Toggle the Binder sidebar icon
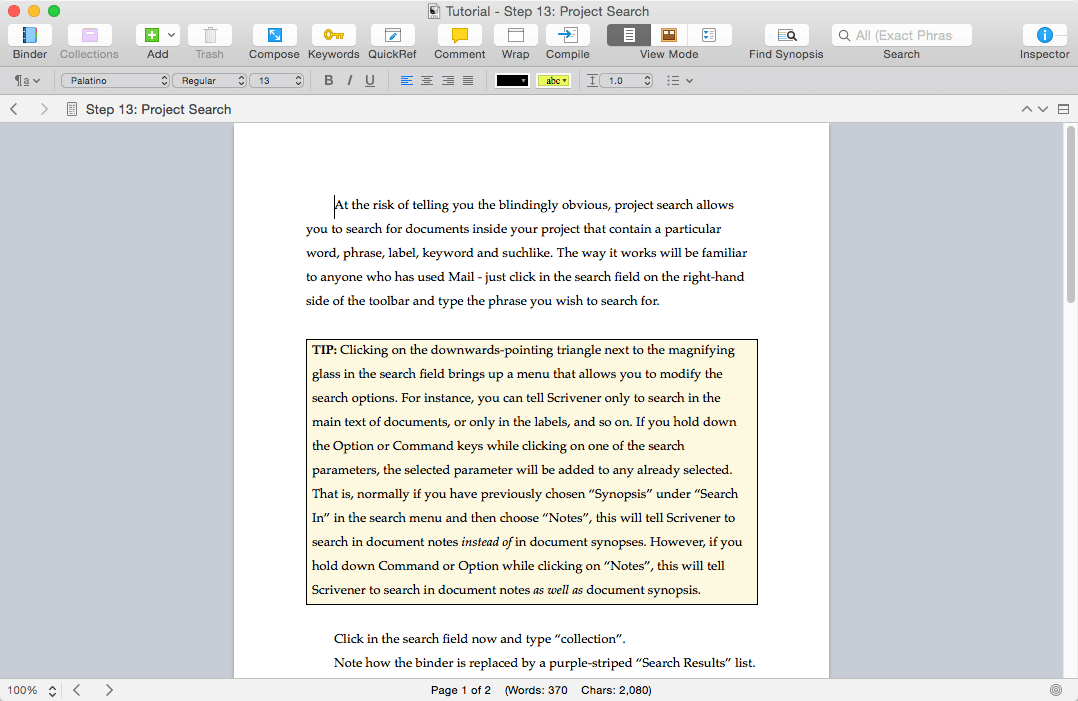This screenshot has width=1078, height=701. pos(30,35)
